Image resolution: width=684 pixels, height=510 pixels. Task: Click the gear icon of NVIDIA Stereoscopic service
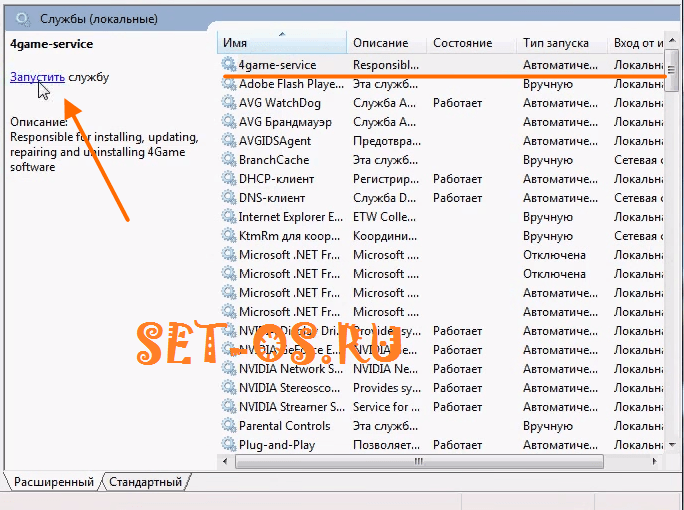pyautogui.click(x=229, y=387)
